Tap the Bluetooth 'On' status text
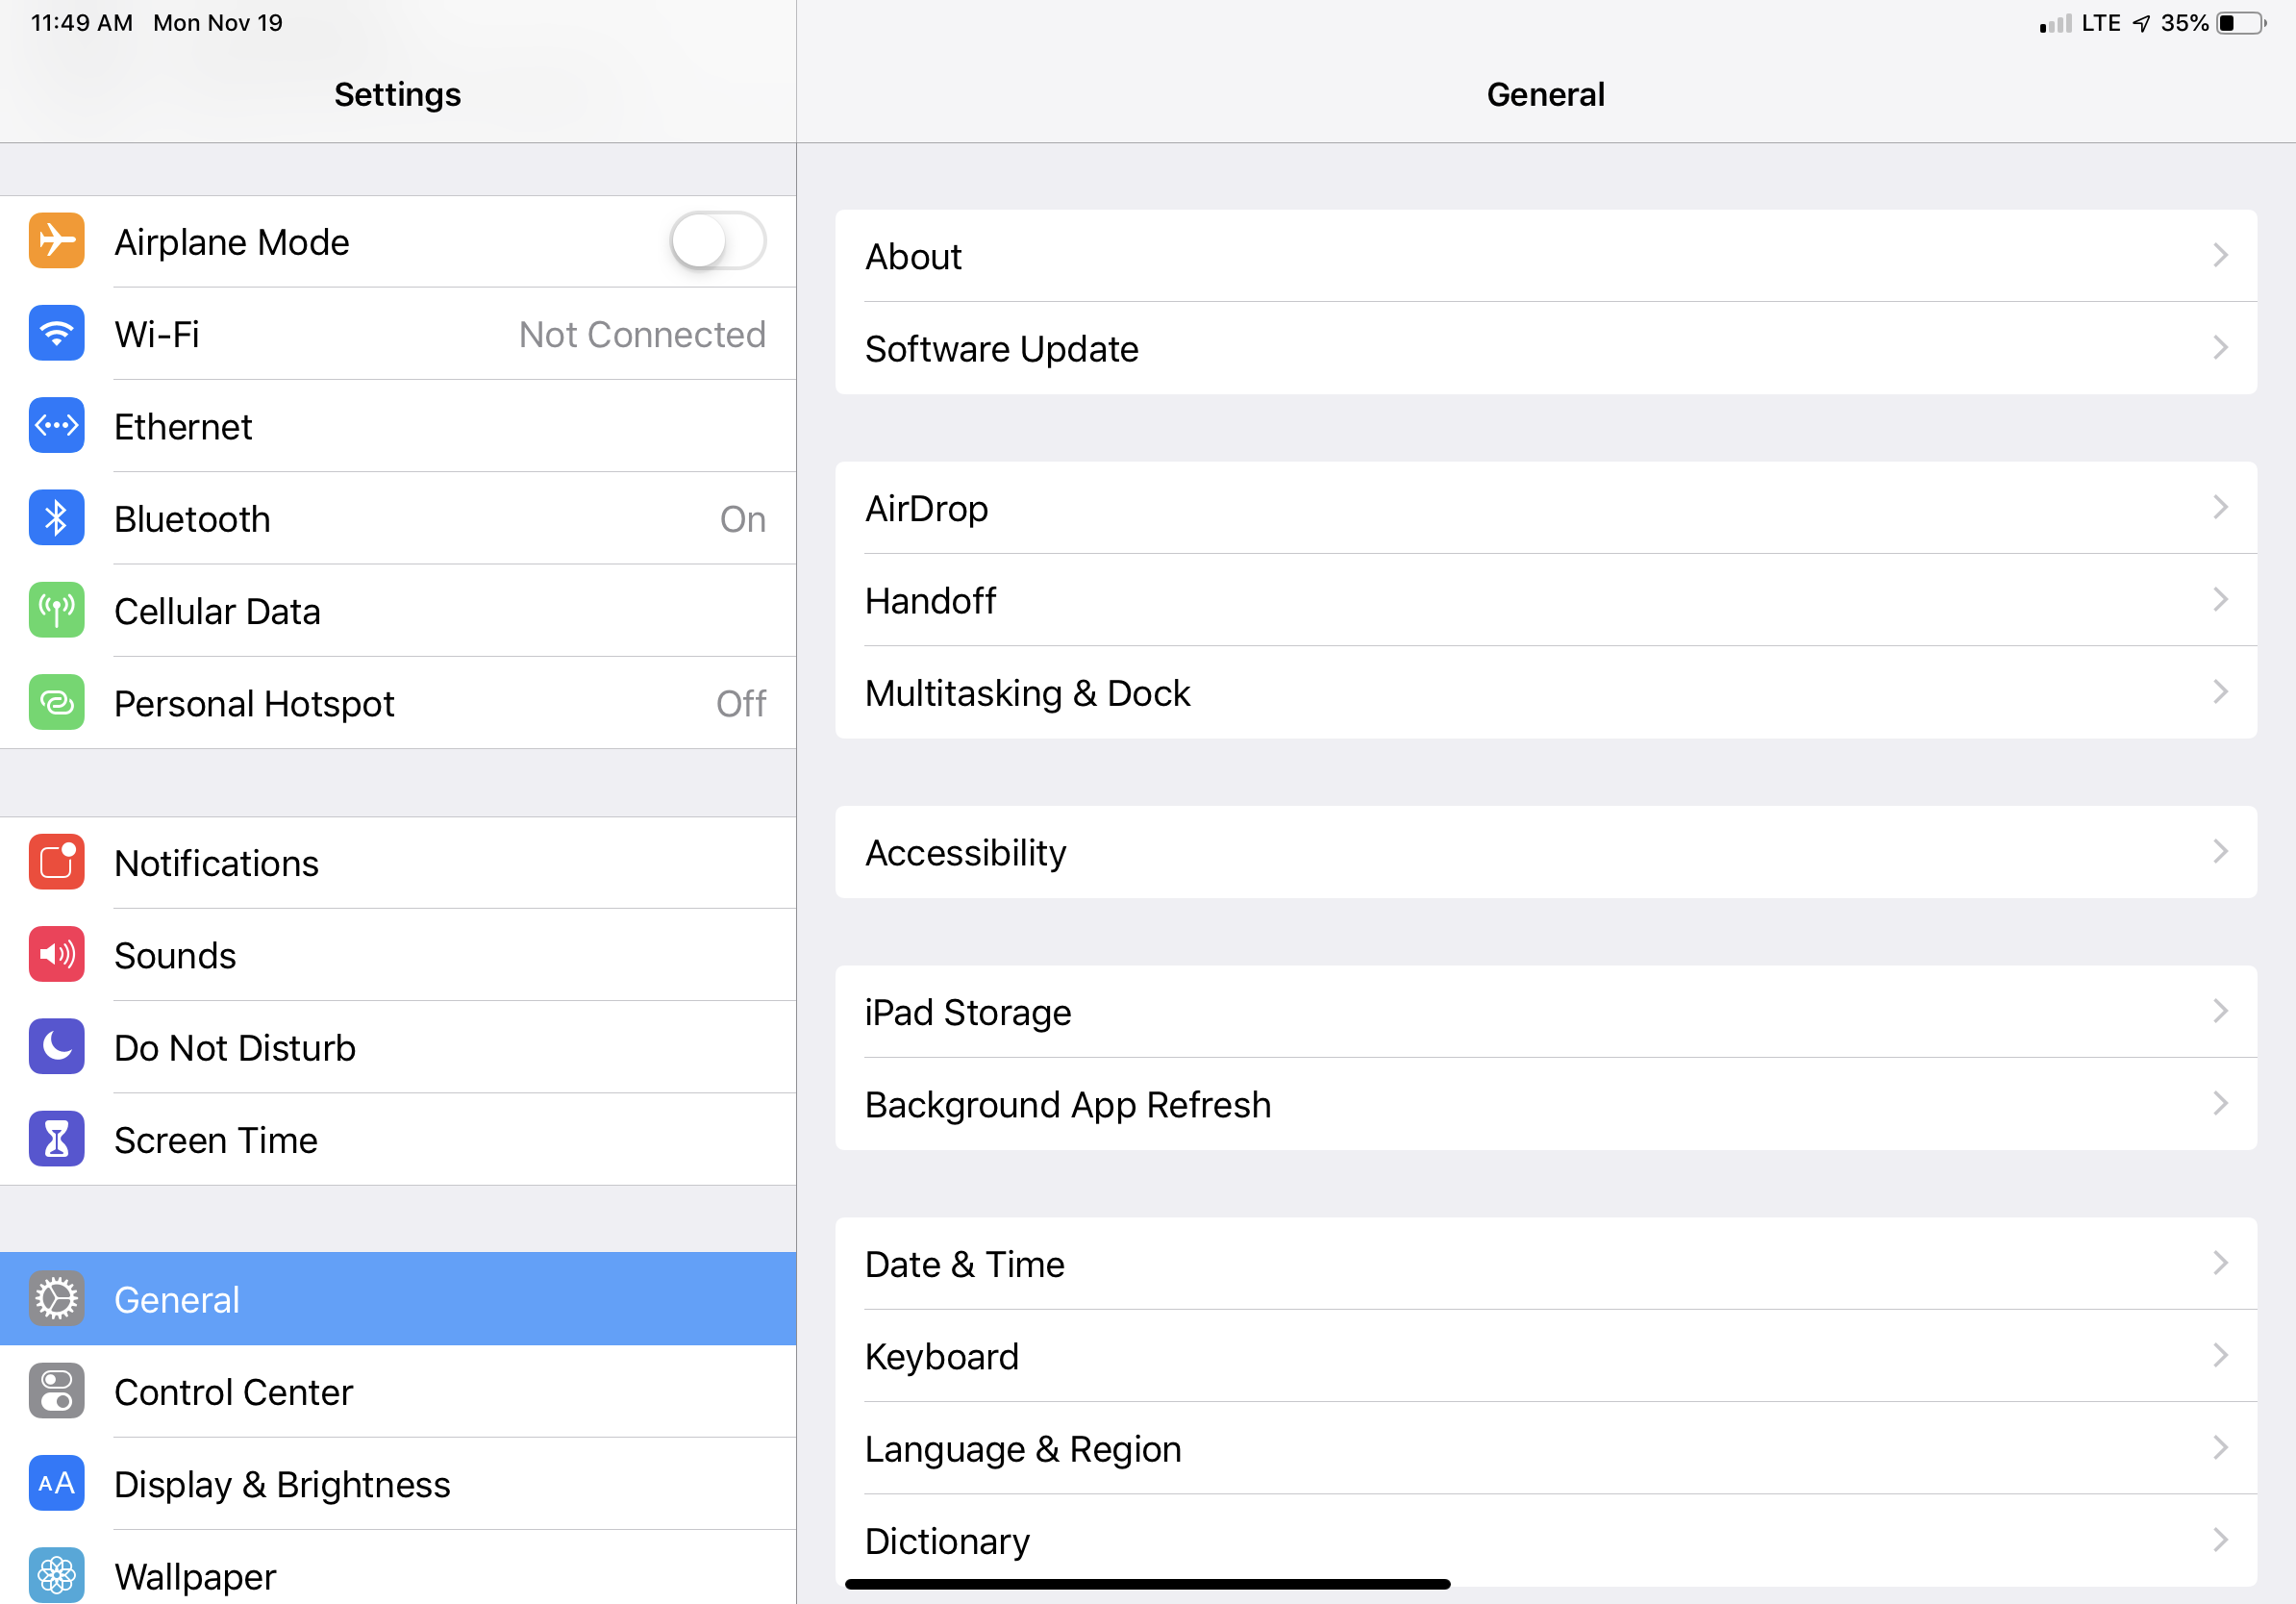Screen dimensions: 2296x1604 tap(743, 519)
